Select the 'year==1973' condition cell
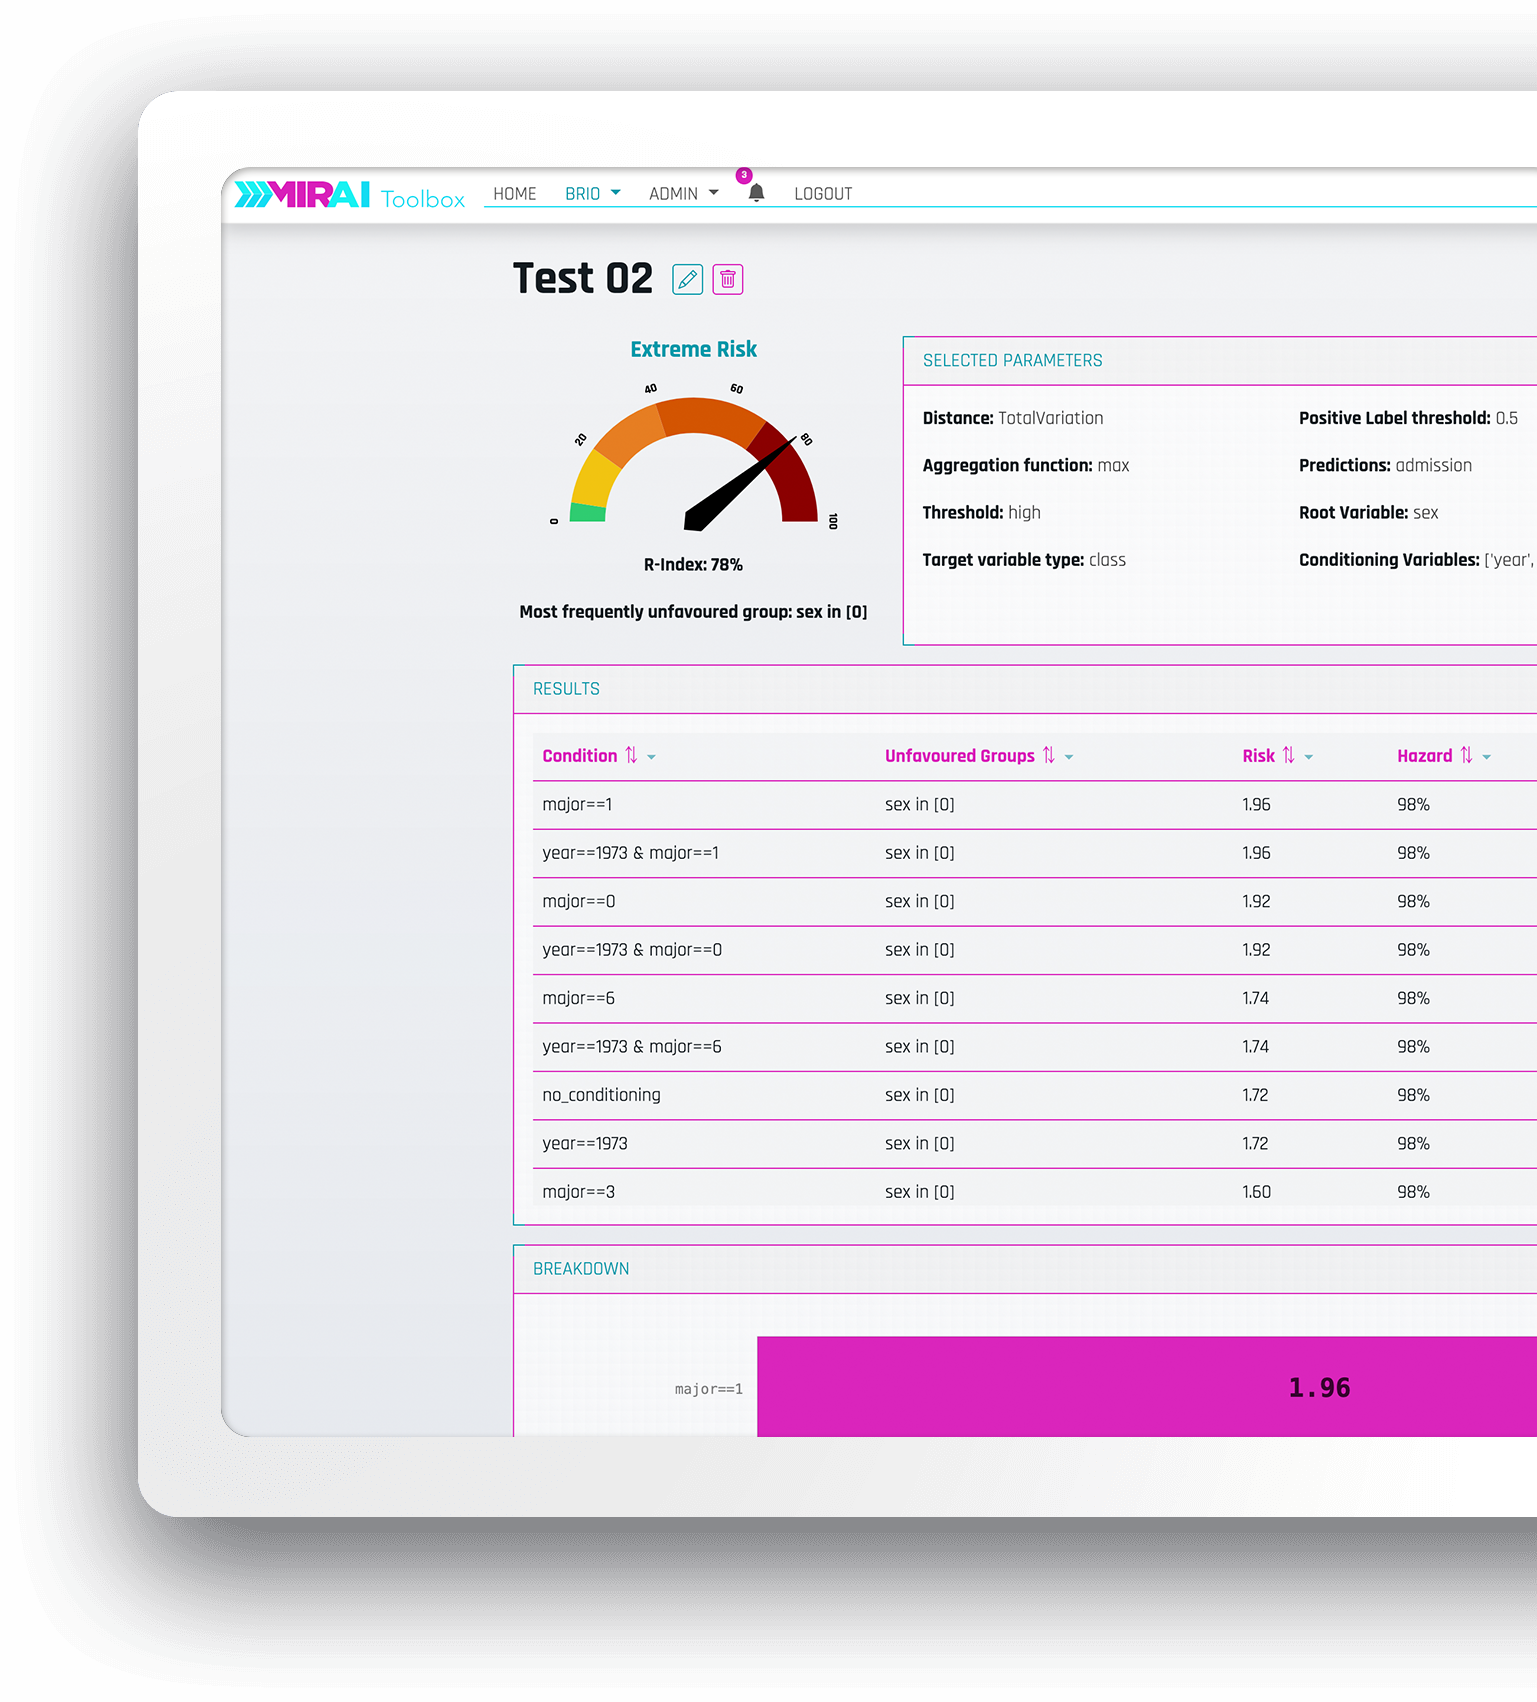This screenshot has height=1702, width=1537. tap(585, 1143)
